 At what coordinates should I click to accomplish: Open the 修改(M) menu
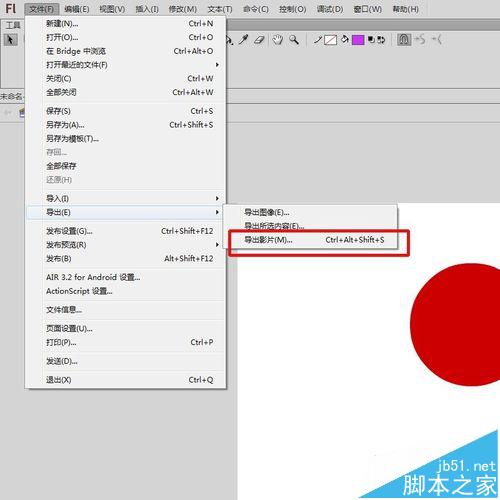(x=183, y=9)
